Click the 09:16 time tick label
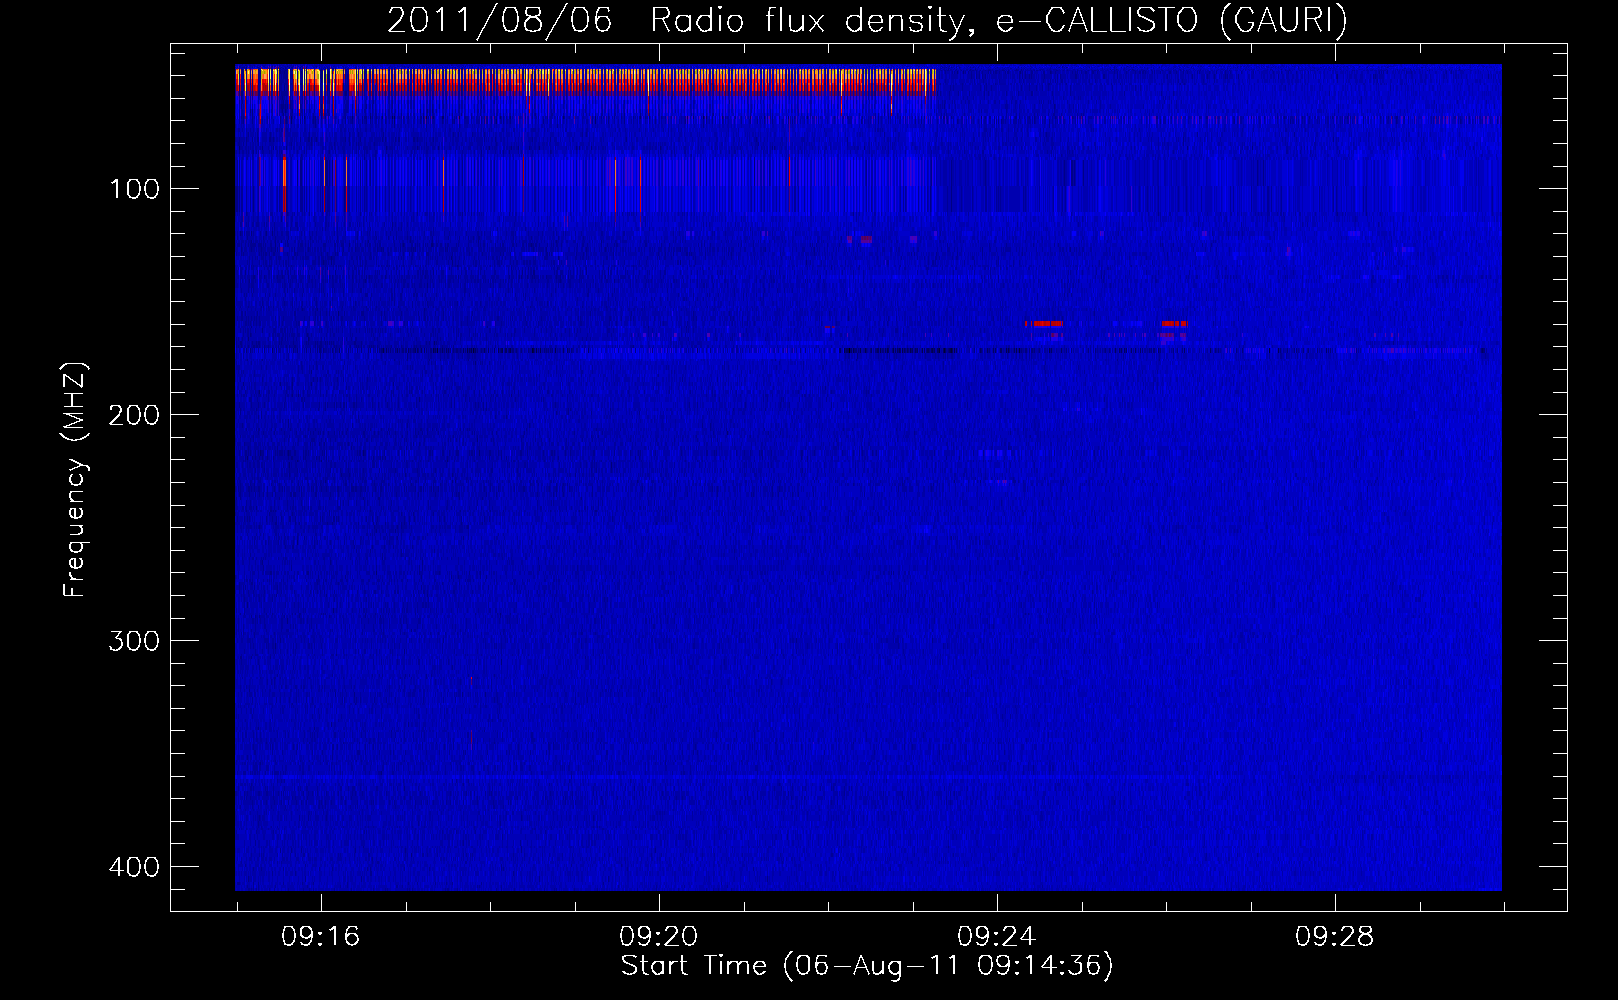Image resolution: width=1618 pixels, height=1000 pixels. [x=321, y=937]
